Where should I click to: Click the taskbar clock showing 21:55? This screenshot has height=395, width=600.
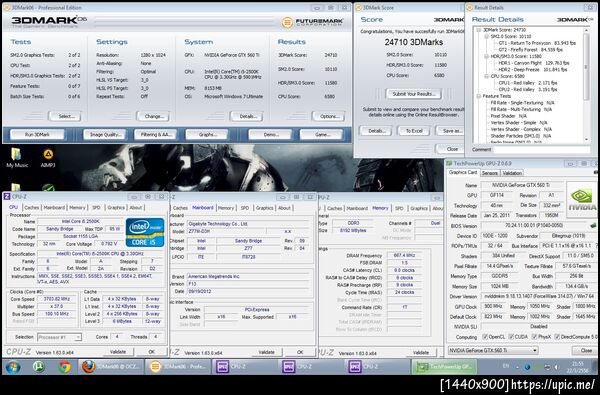(x=578, y=367)
